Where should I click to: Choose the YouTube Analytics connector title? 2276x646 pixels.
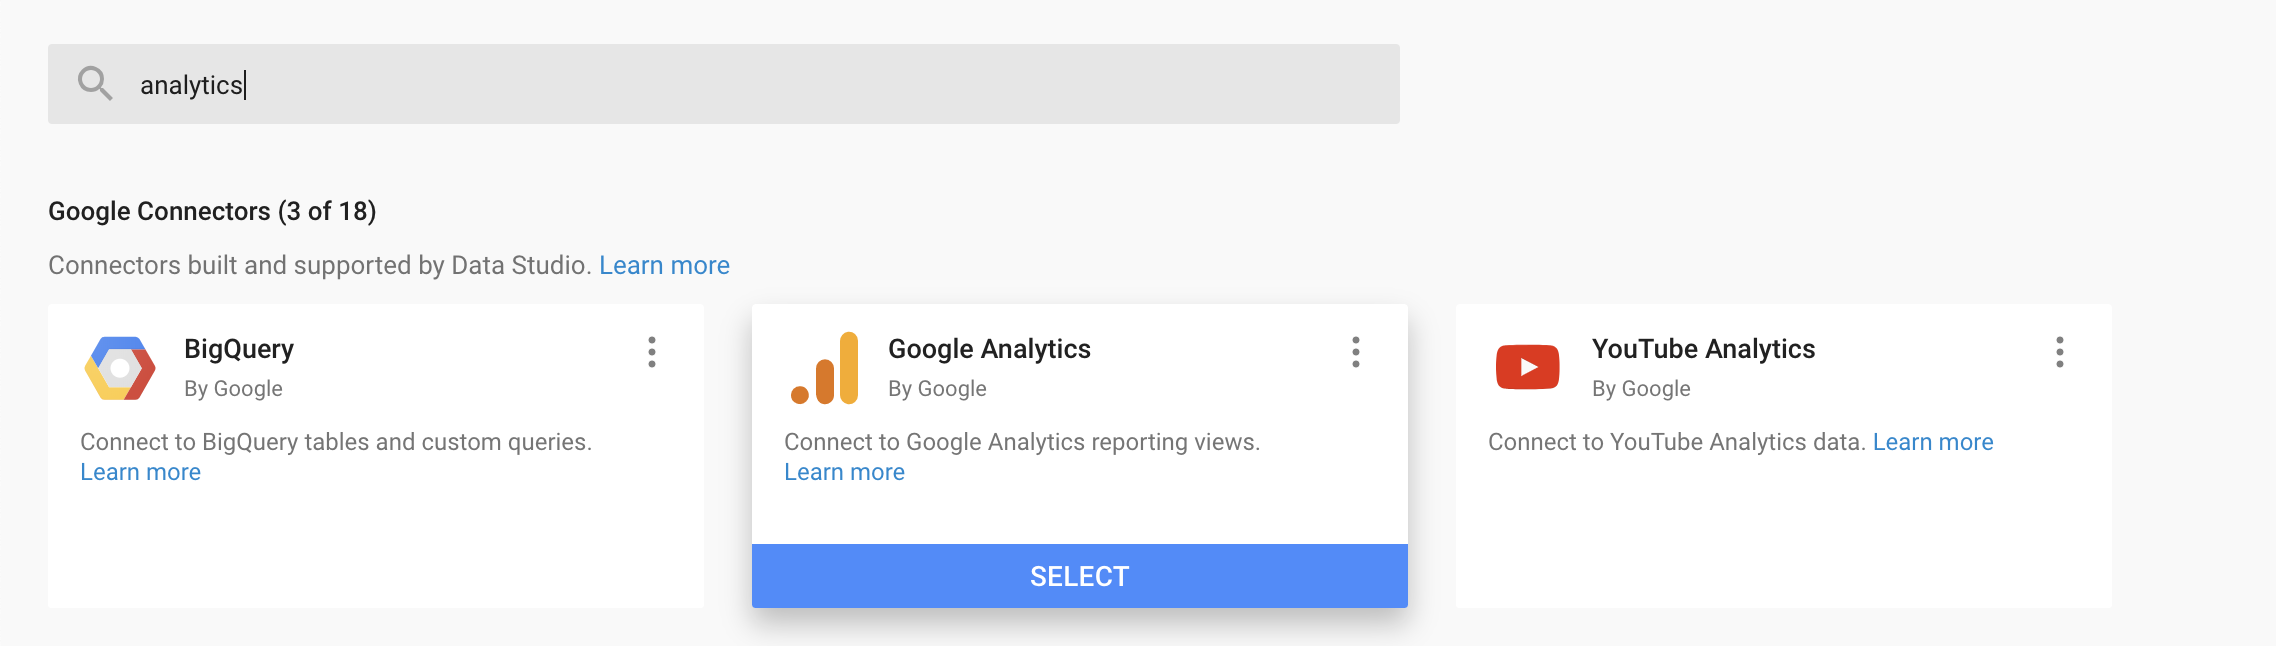[1703, 349]
